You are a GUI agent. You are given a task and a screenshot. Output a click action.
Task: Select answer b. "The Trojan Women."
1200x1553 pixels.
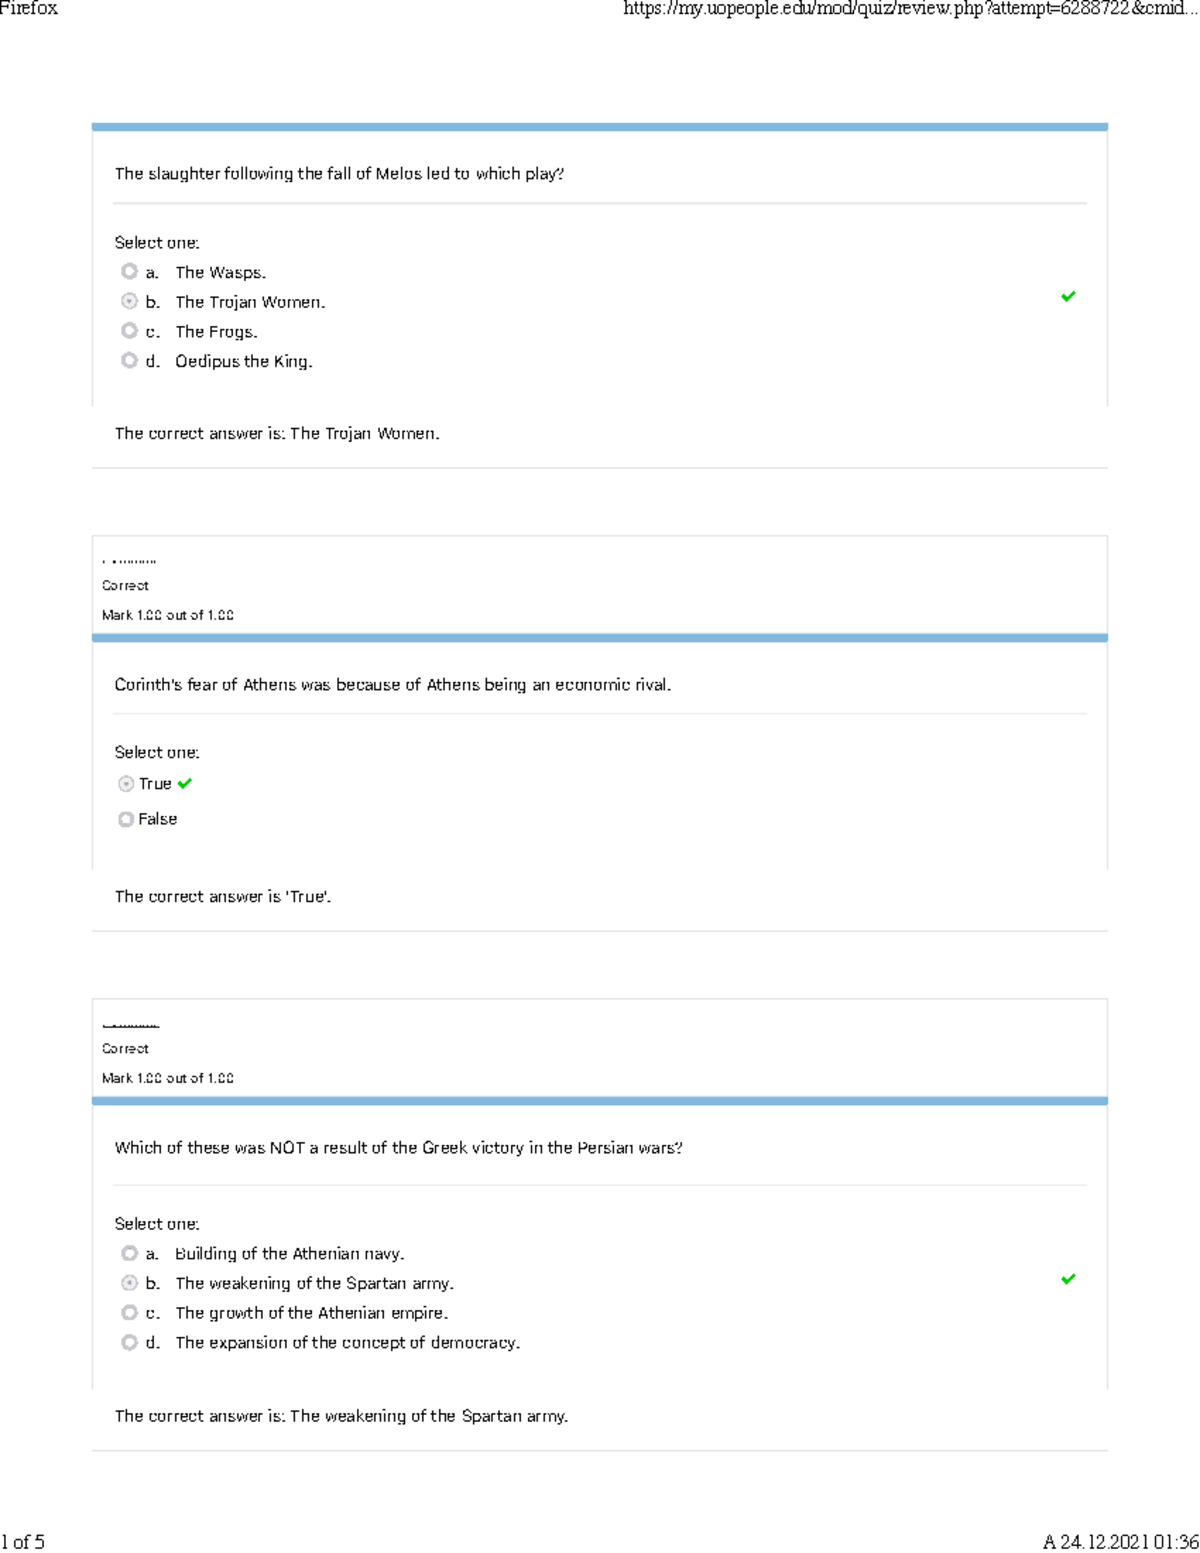129,301
